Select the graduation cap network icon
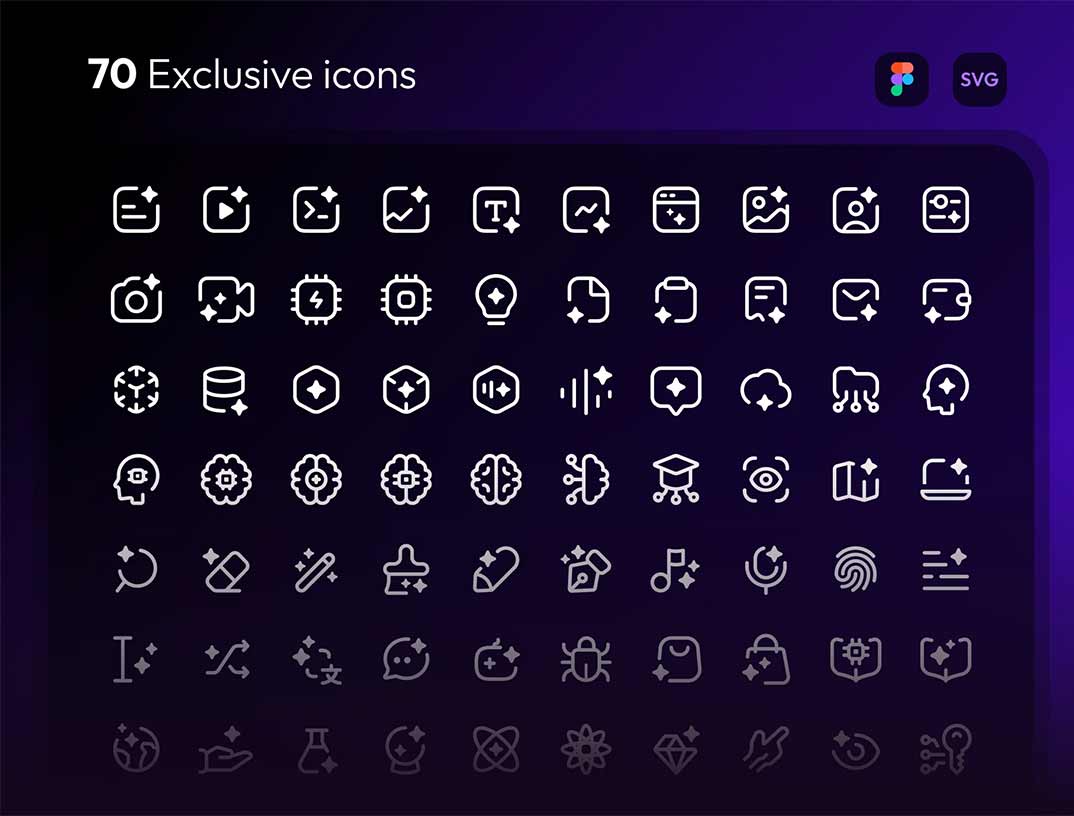 675,480
